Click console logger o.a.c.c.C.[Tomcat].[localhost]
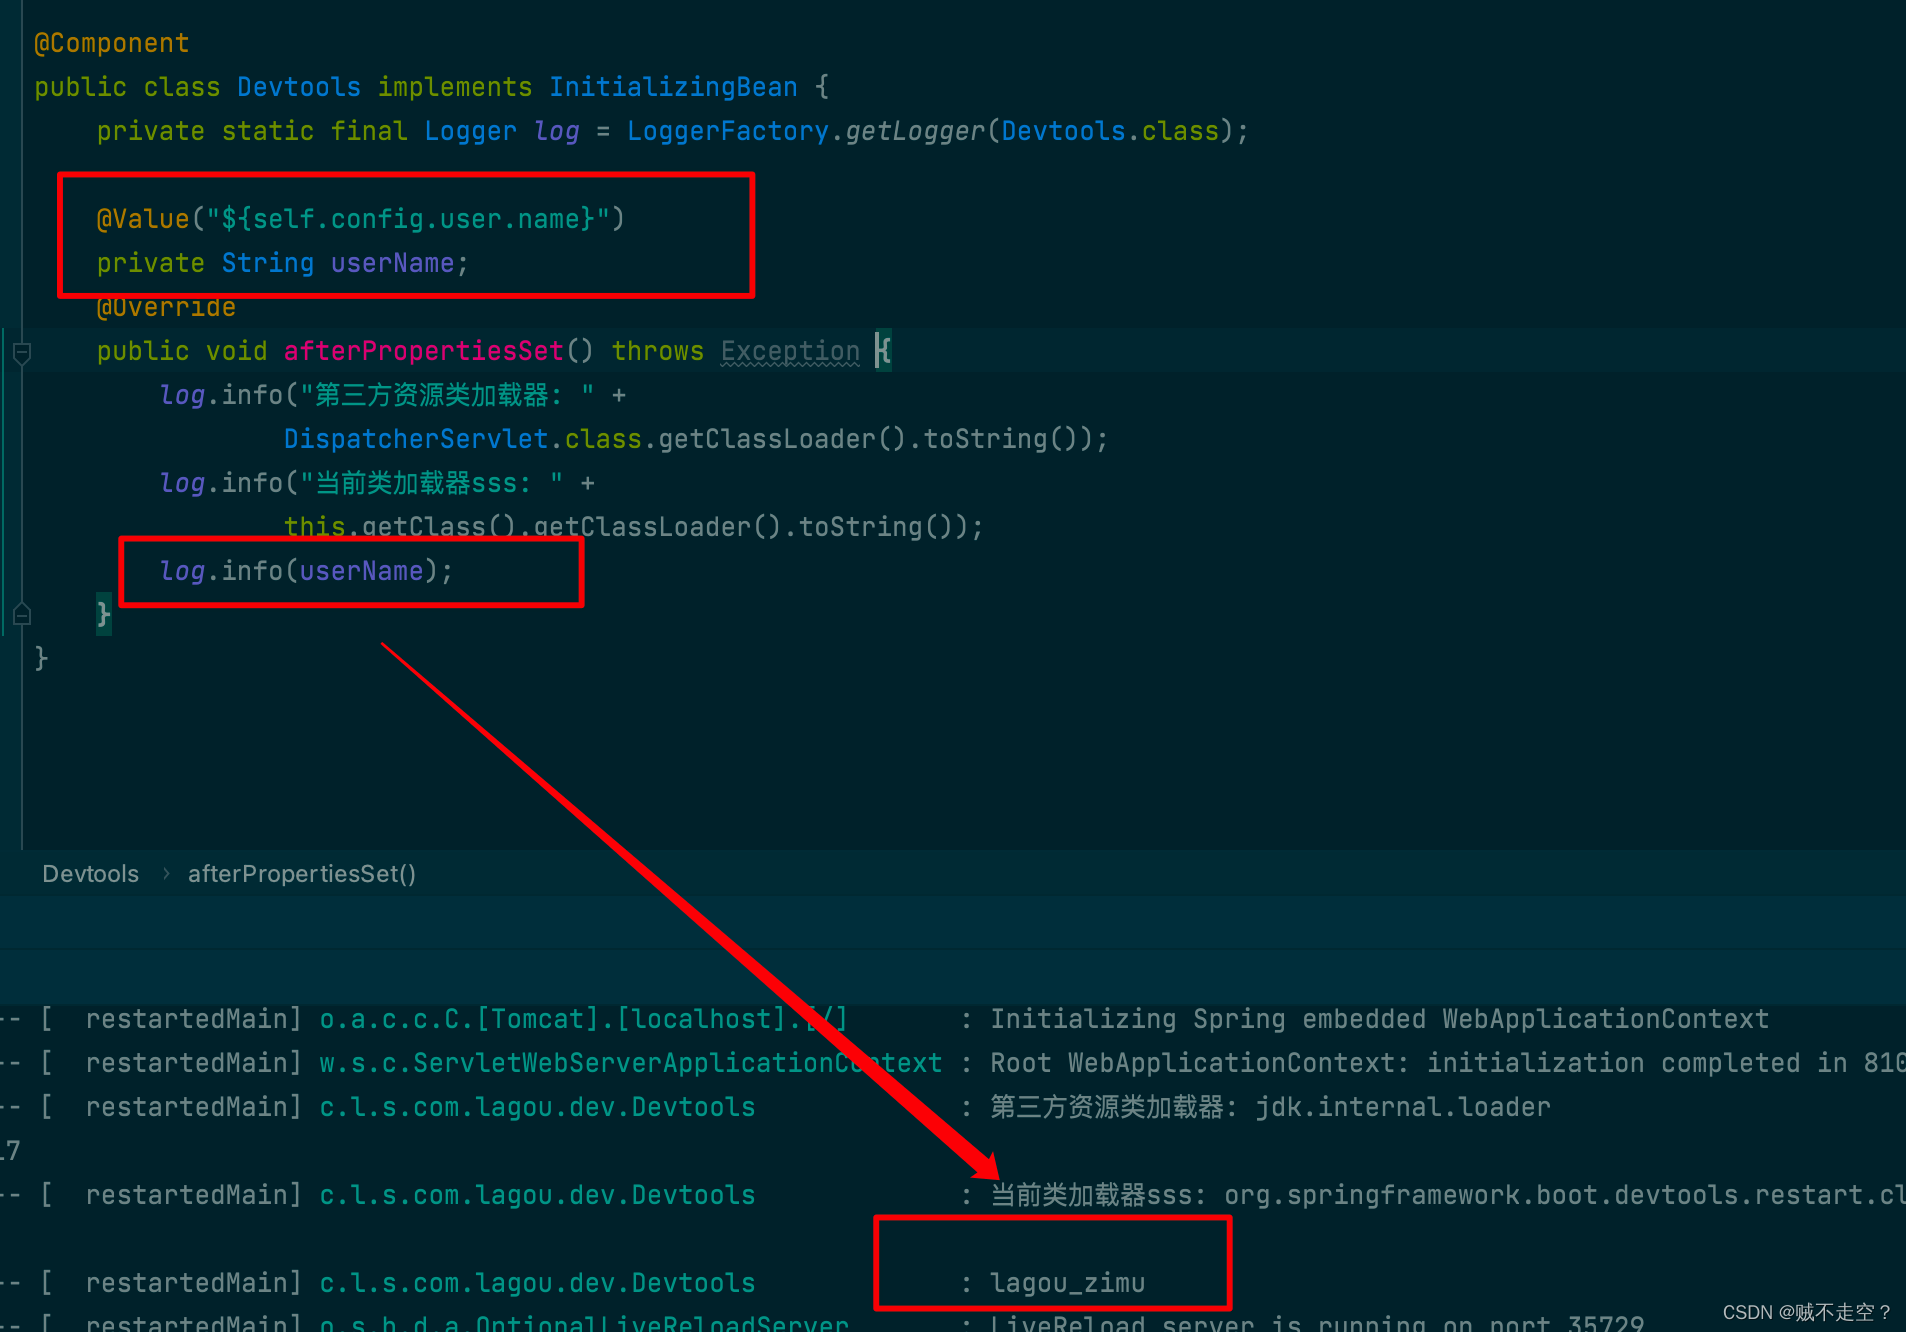The image size is (1906, 1332). point(583,1019)
